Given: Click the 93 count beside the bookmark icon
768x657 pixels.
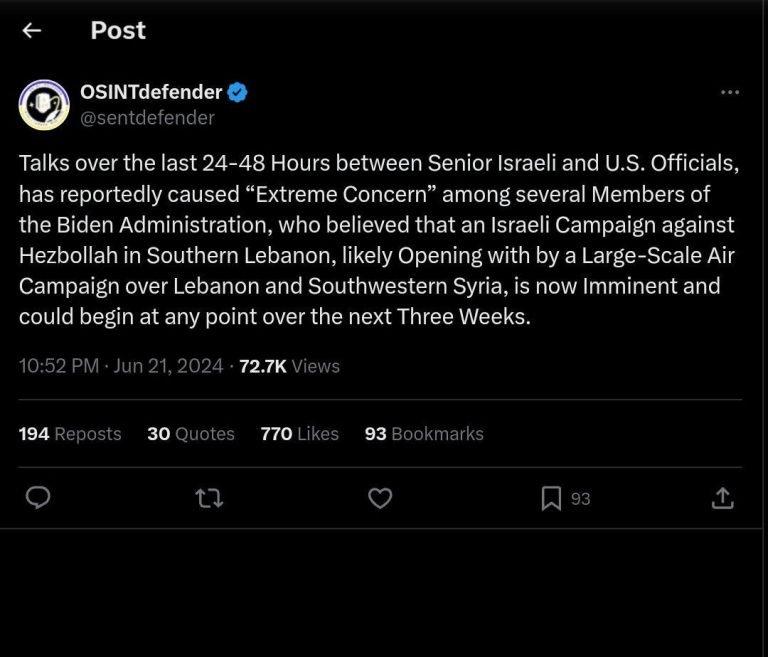Looking at the screenshot, I should (581, 498).
